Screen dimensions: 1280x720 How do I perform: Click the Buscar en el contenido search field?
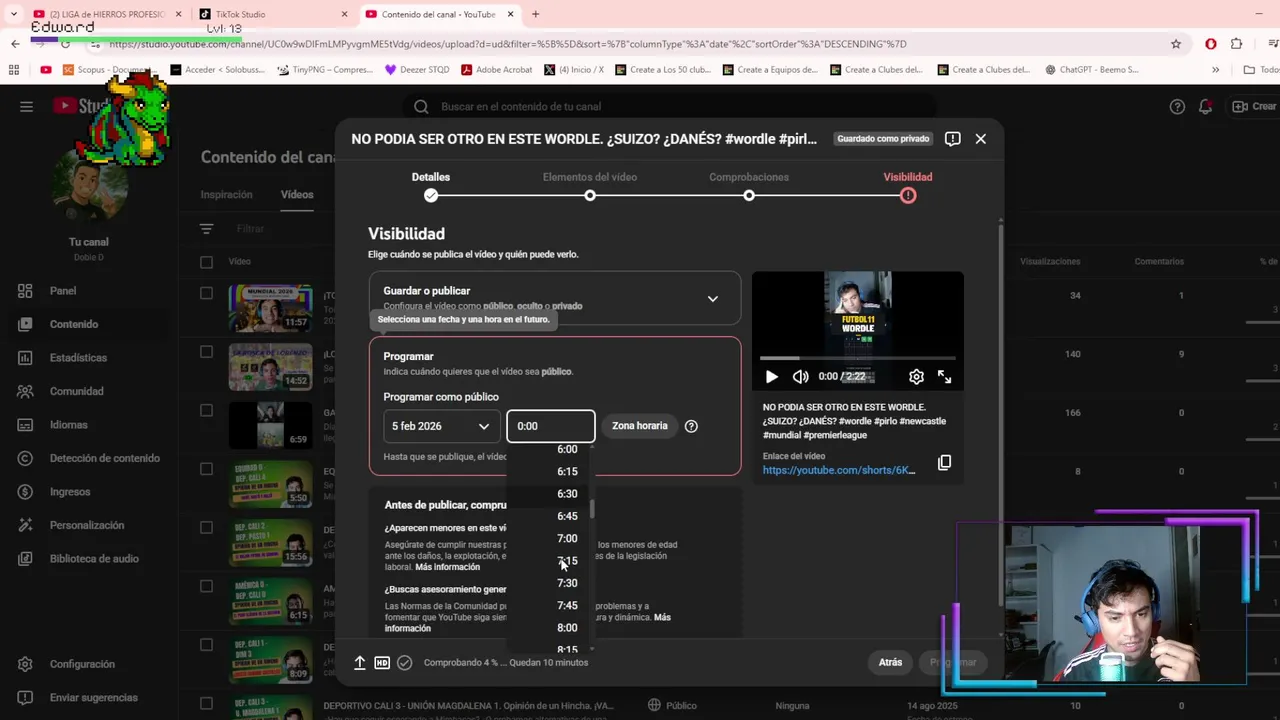670,107
